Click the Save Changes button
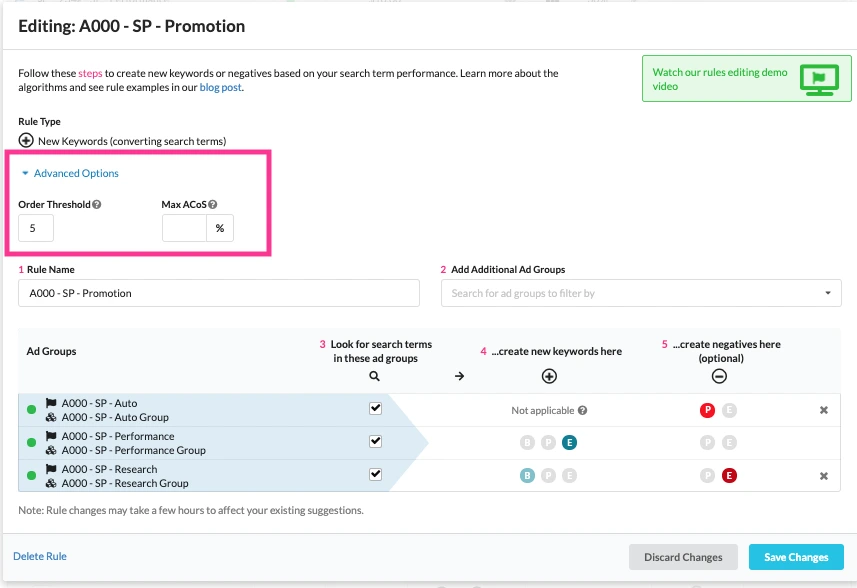 (795, 557)
